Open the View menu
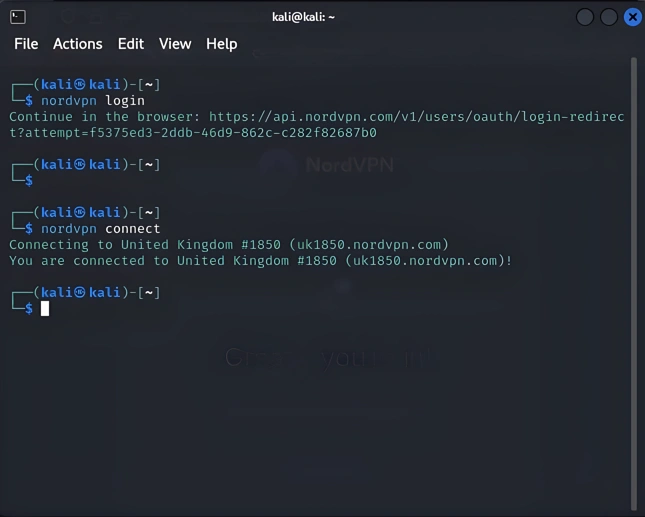This screenshot has height=517, width=645. pos(175,44)
